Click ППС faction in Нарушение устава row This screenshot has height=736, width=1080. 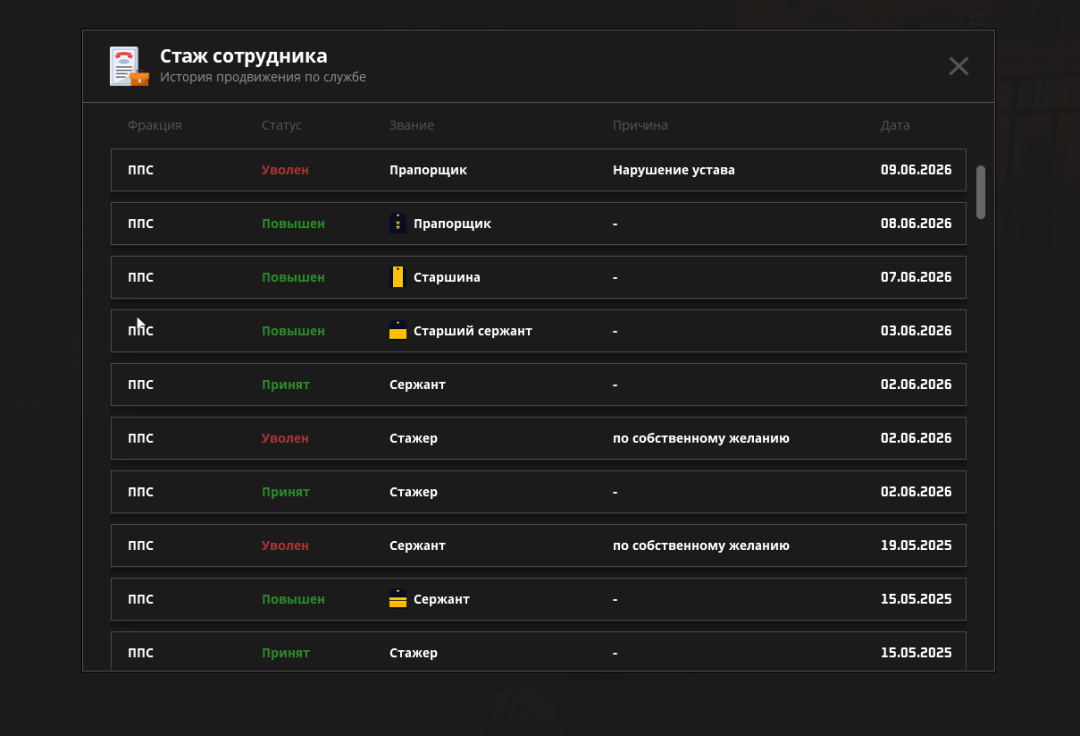click(140, 170)
